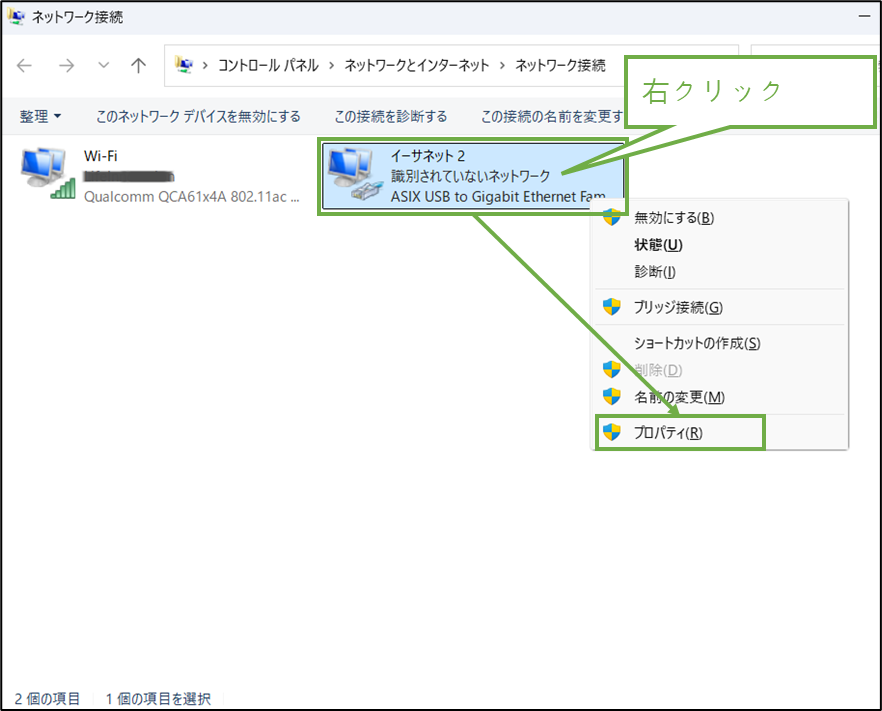Viewport: 882px width, 711px height.
Task: Choose プロパティ(R) from context menu
Action: [x=720, y=433]
